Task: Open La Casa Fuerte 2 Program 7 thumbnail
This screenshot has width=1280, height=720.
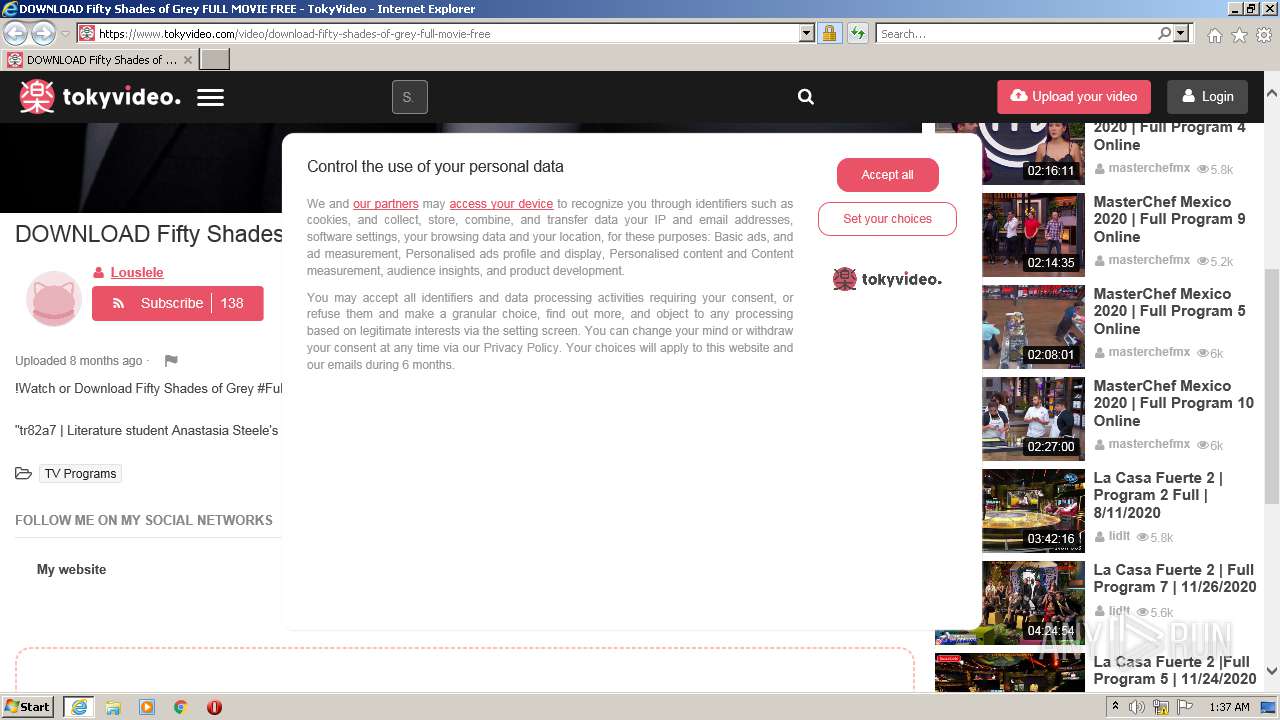Action: tap(1033, 603)
